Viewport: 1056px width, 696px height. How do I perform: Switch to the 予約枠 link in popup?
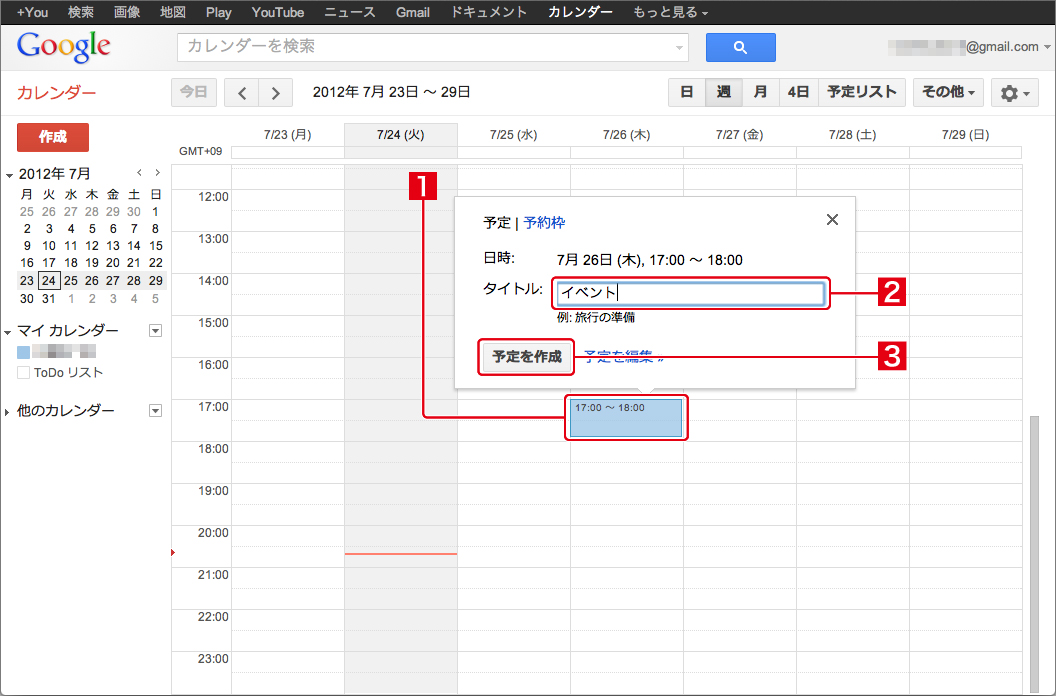(x=544, y=222)
